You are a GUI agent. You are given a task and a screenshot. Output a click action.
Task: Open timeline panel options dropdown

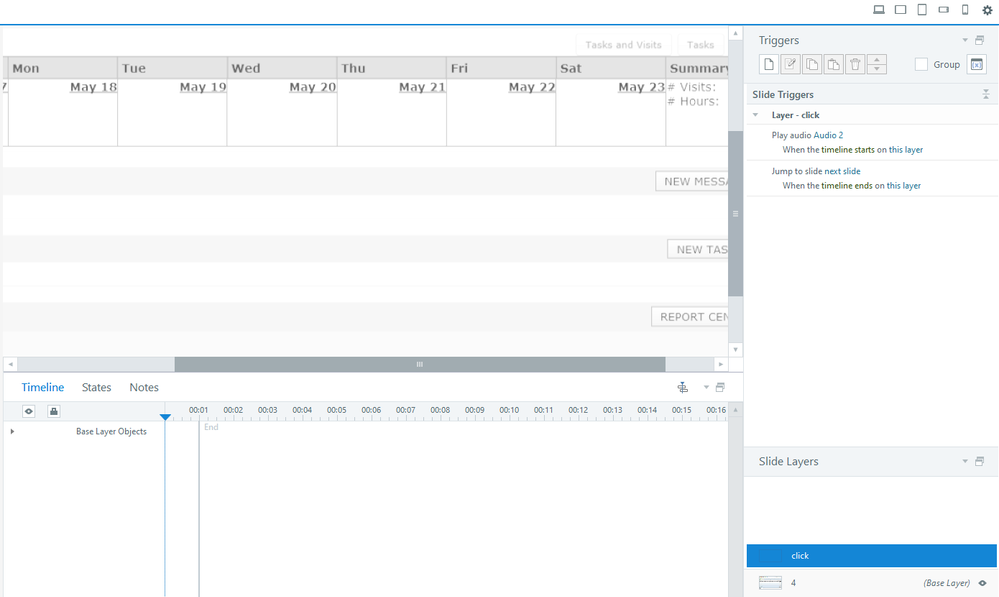point(706,387)
